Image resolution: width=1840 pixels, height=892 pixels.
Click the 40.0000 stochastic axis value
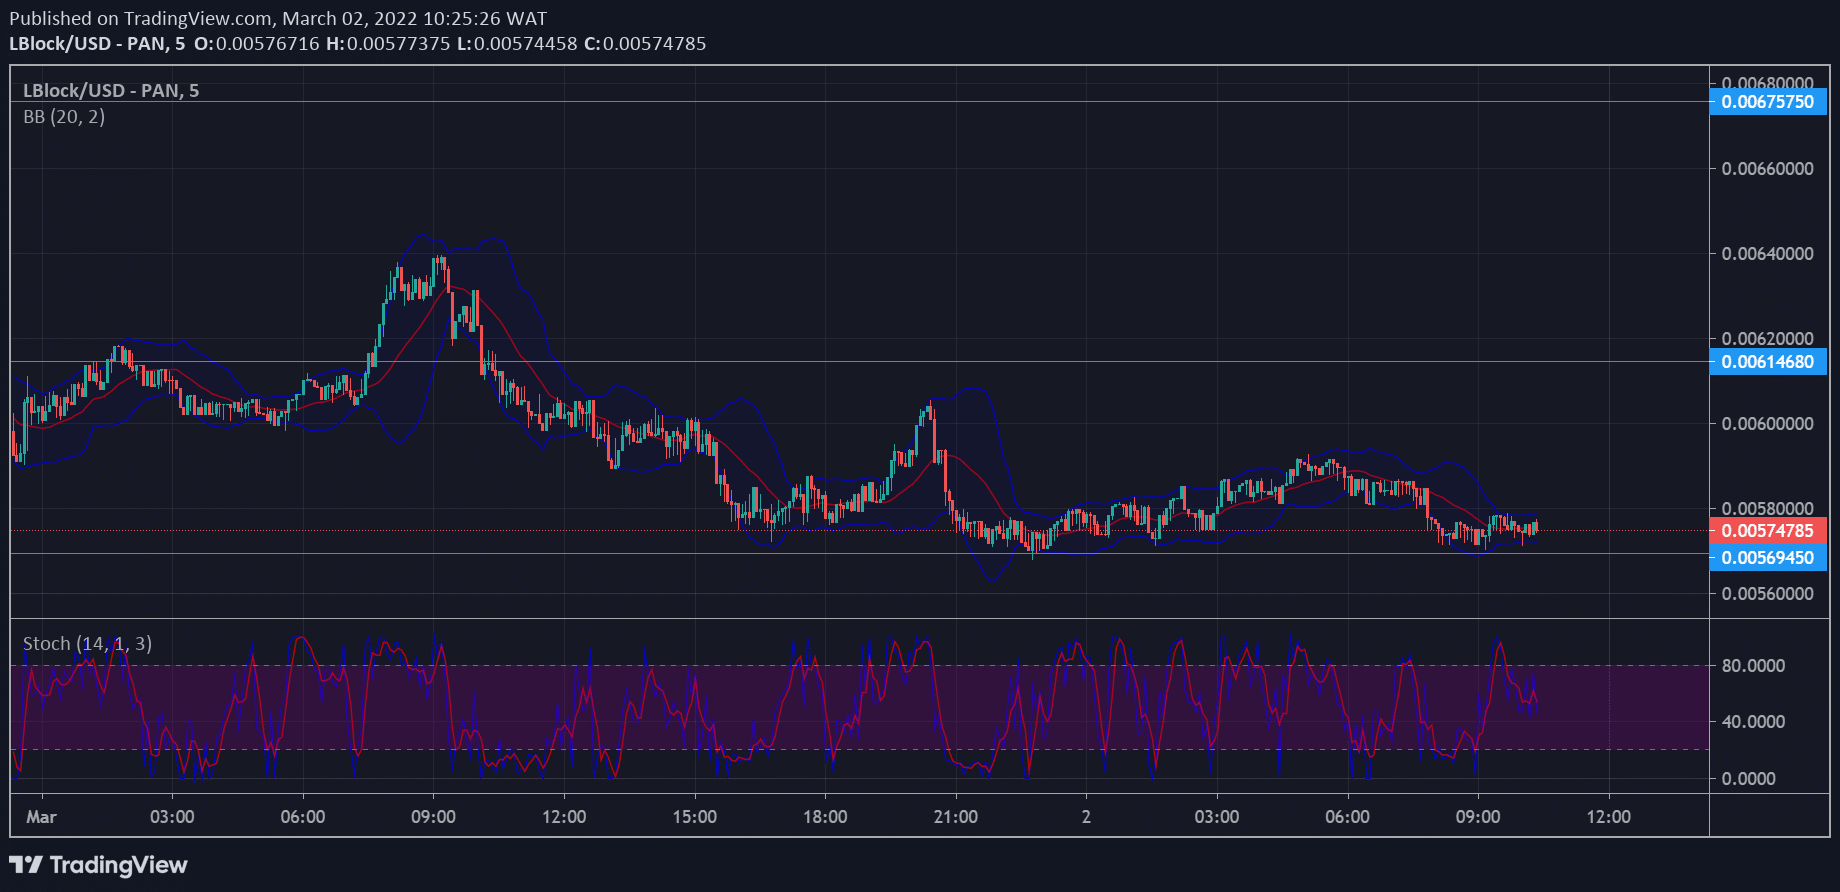[x=1753, y=722]
